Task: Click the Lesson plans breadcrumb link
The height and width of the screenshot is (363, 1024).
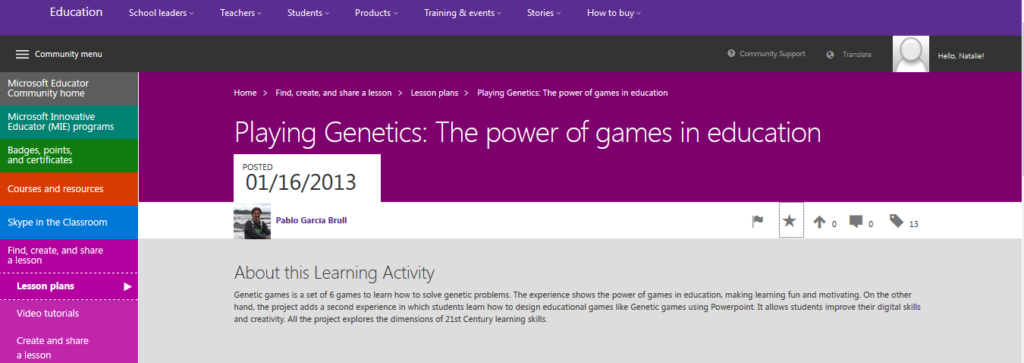Action: [x=434, y=93]
